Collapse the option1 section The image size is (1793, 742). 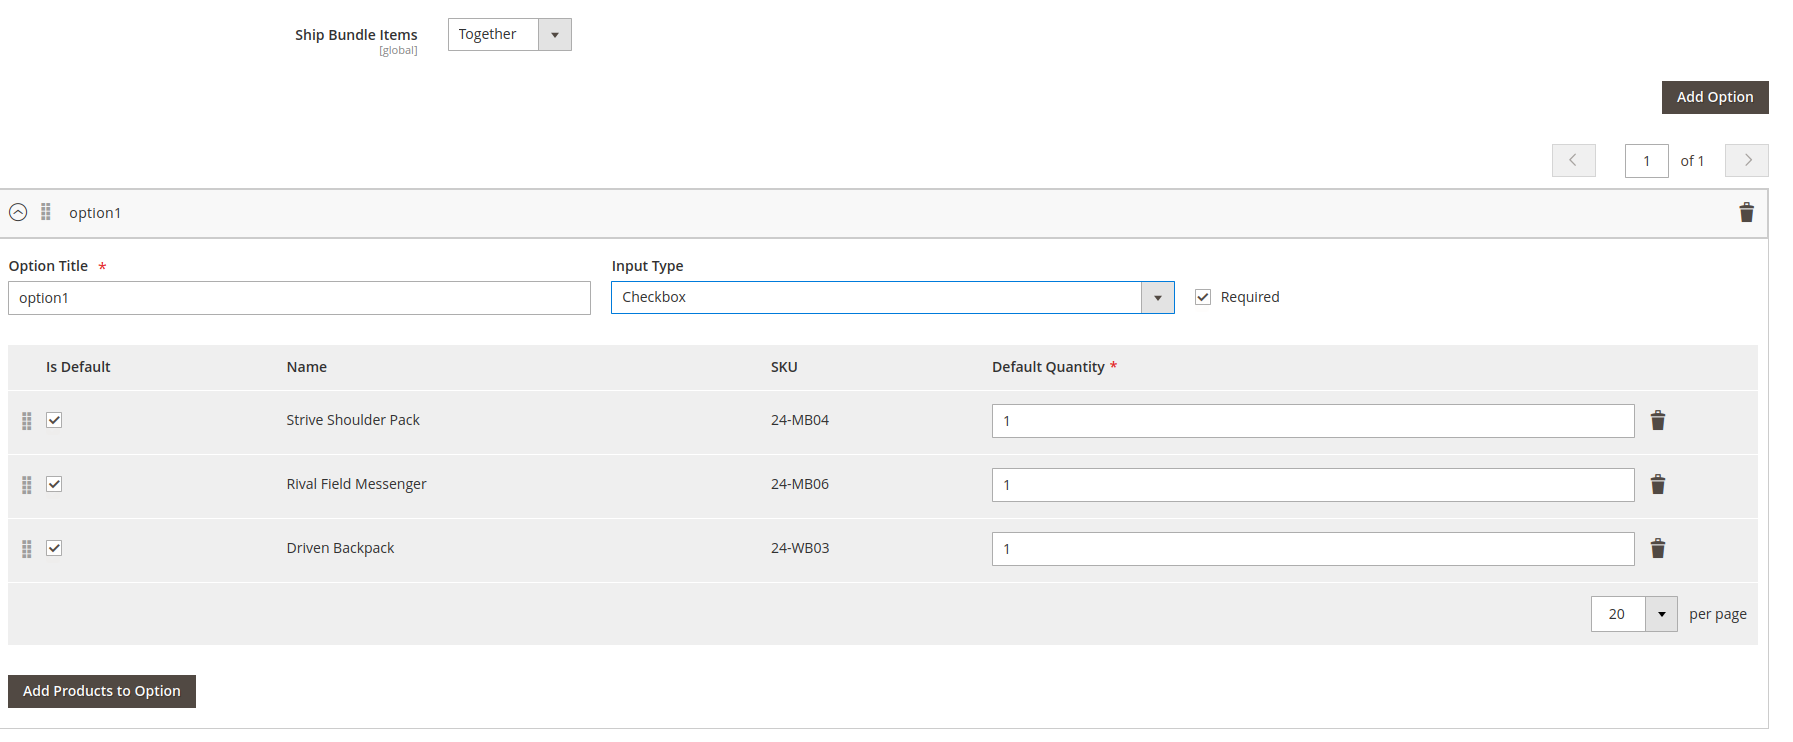point(18,212)
